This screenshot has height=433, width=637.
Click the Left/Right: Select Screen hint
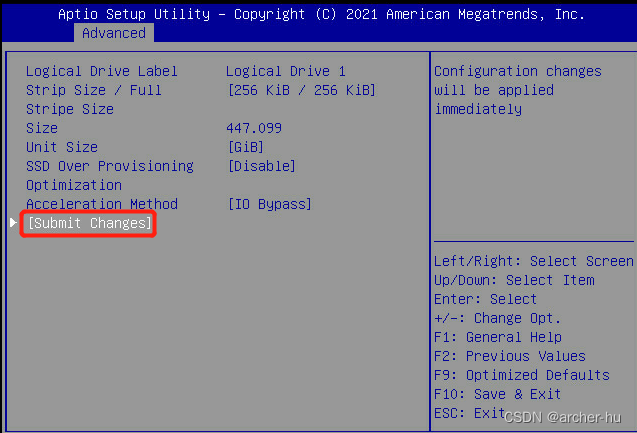(534, 261)
